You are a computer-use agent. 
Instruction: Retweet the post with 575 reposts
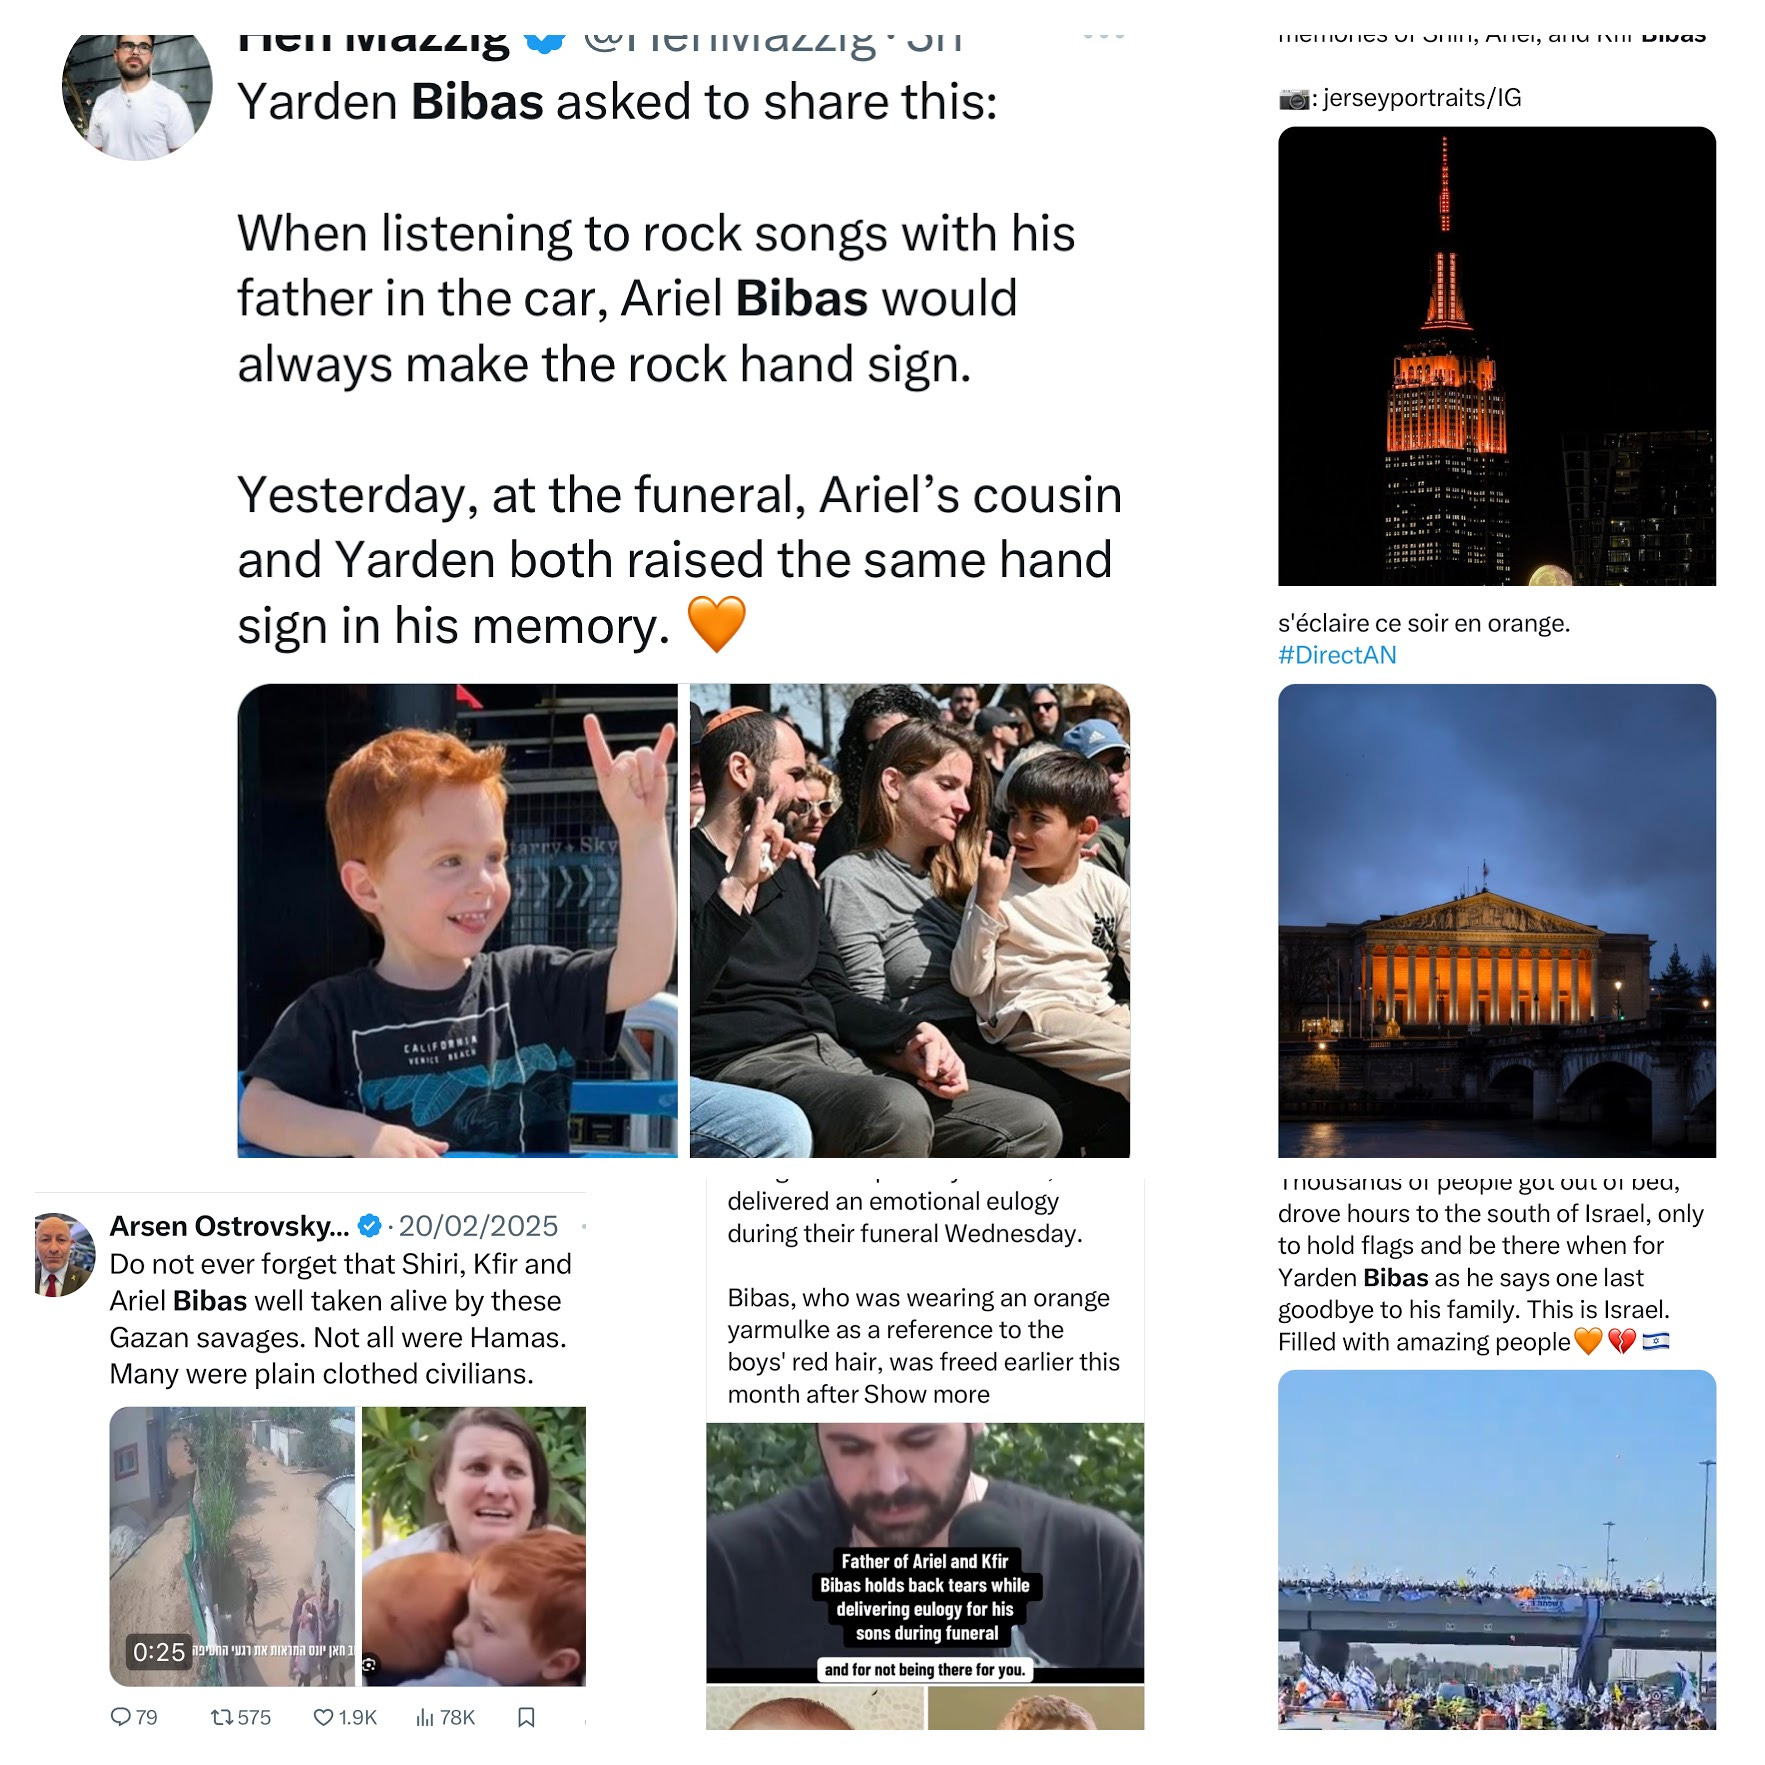(240, 1717)
